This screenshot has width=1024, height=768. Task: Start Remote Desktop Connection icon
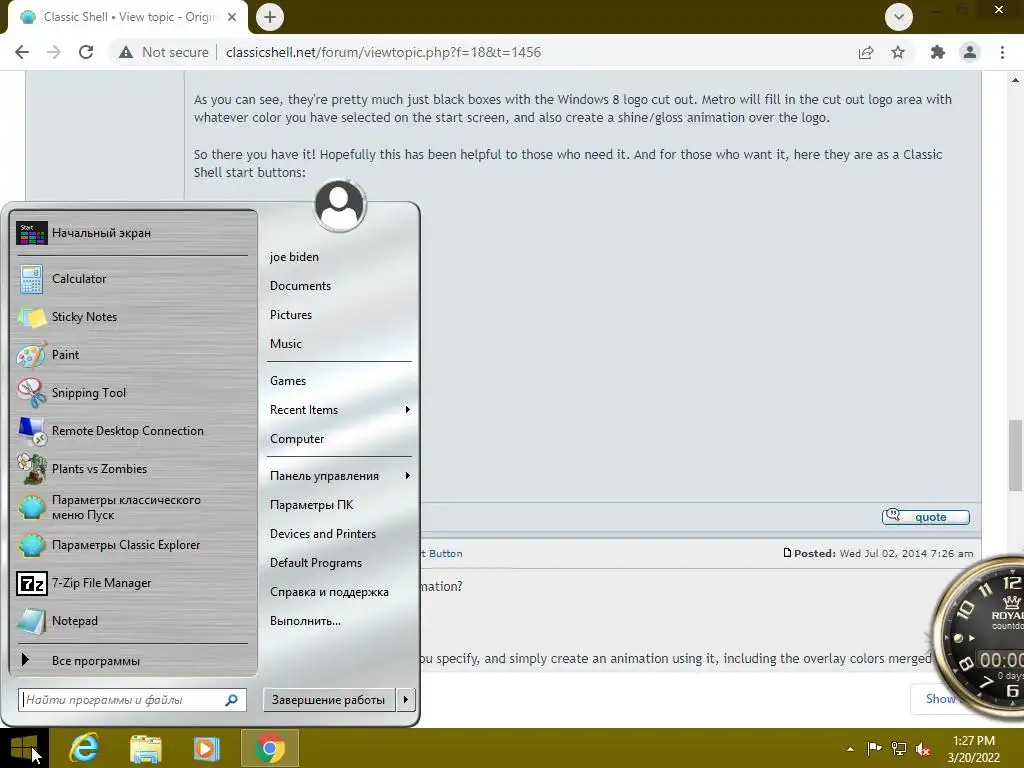tap(31, 431)
